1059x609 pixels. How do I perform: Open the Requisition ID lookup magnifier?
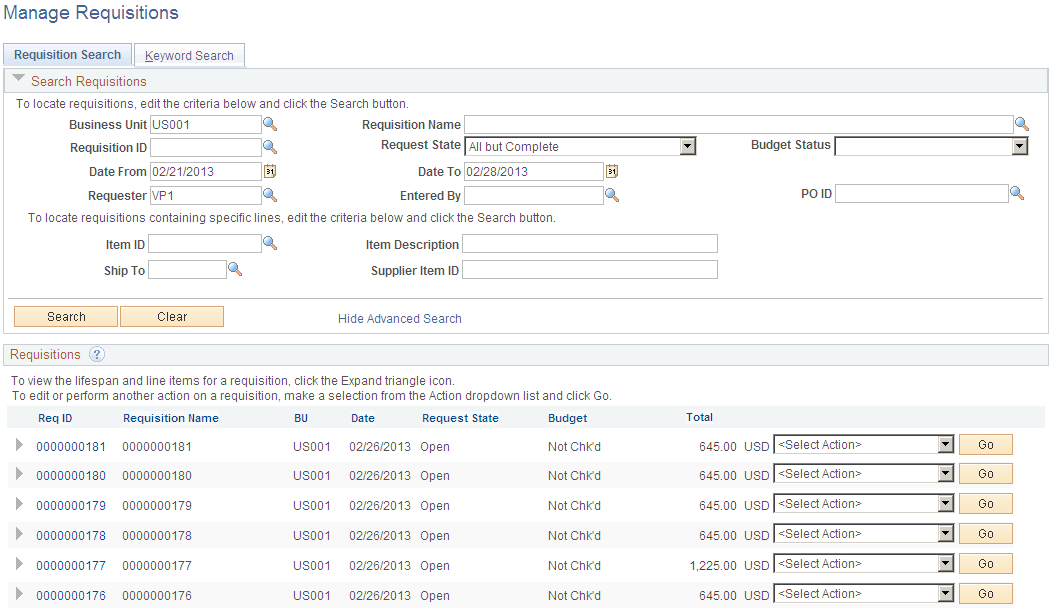click(270, 146)
